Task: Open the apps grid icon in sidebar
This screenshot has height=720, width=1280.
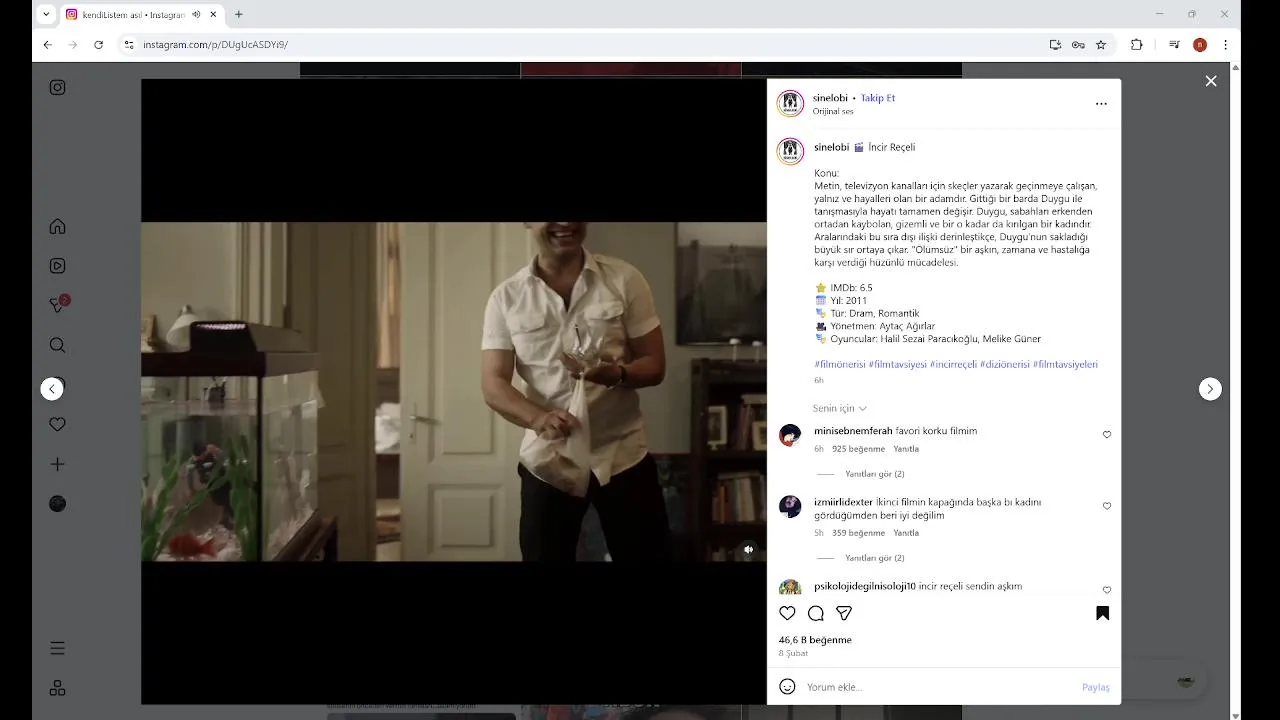Action: pos(57,688)
